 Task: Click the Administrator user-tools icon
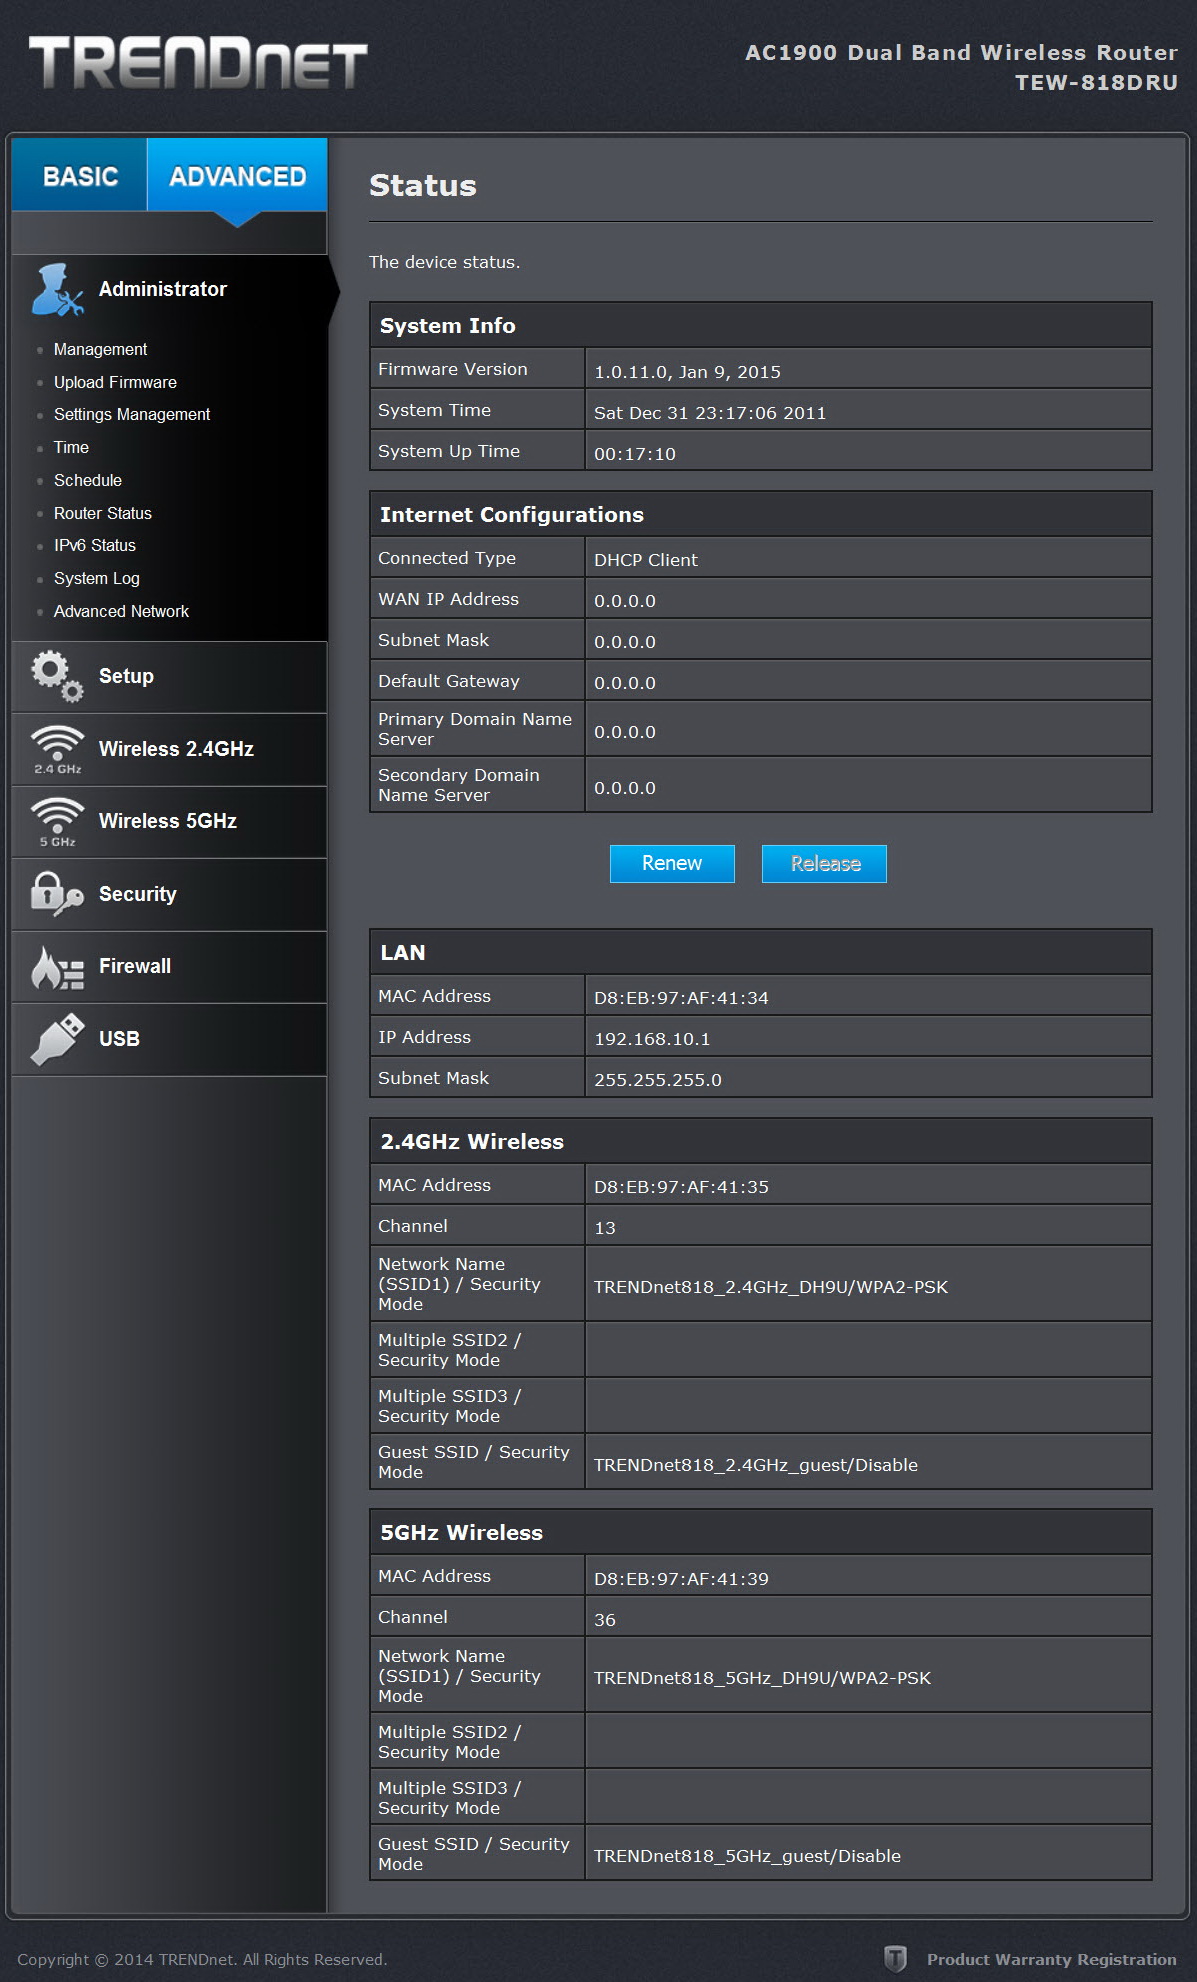(57, 290)
